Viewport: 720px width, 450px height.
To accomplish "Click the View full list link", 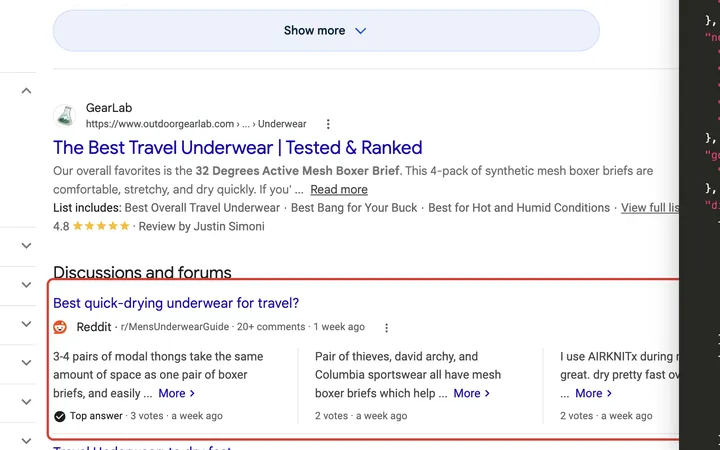I will coord(650,208).
